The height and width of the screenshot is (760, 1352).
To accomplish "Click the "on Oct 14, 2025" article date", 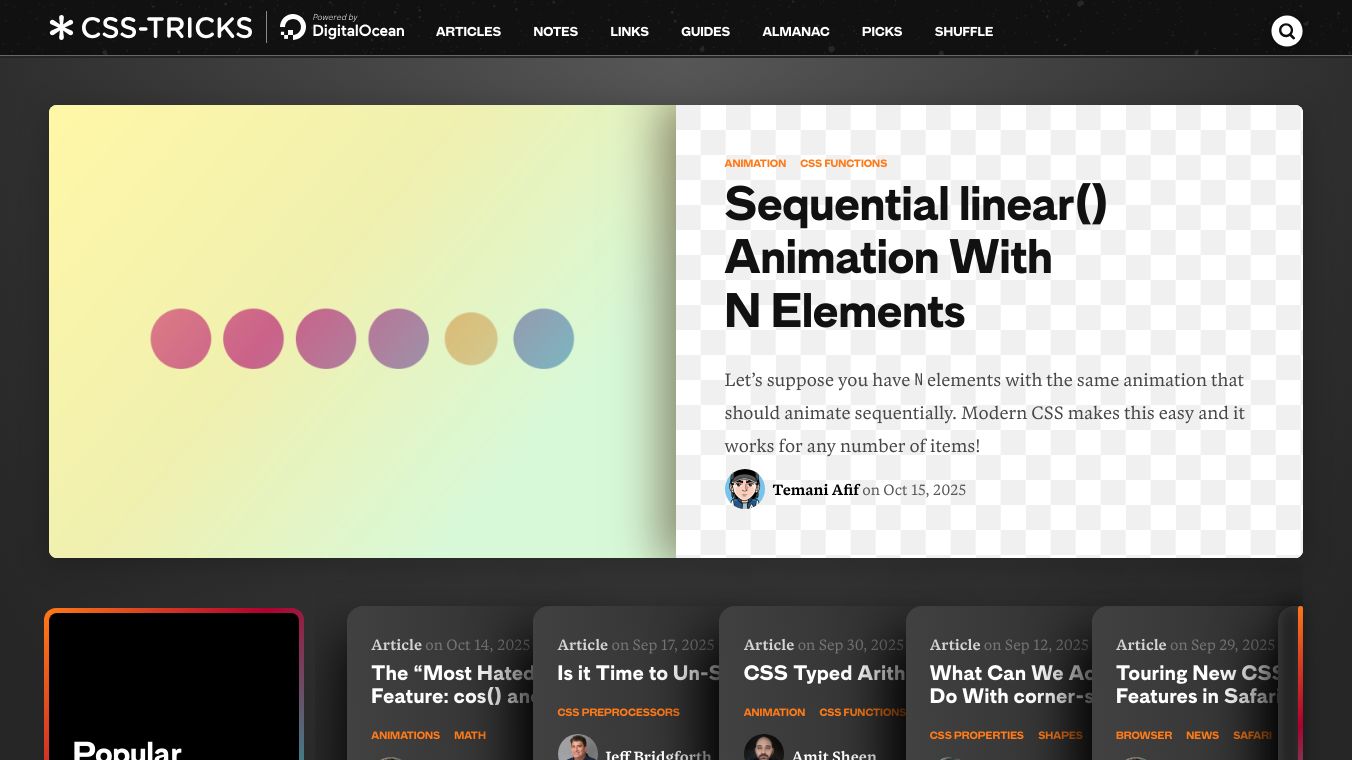I will tap(478, 645).
